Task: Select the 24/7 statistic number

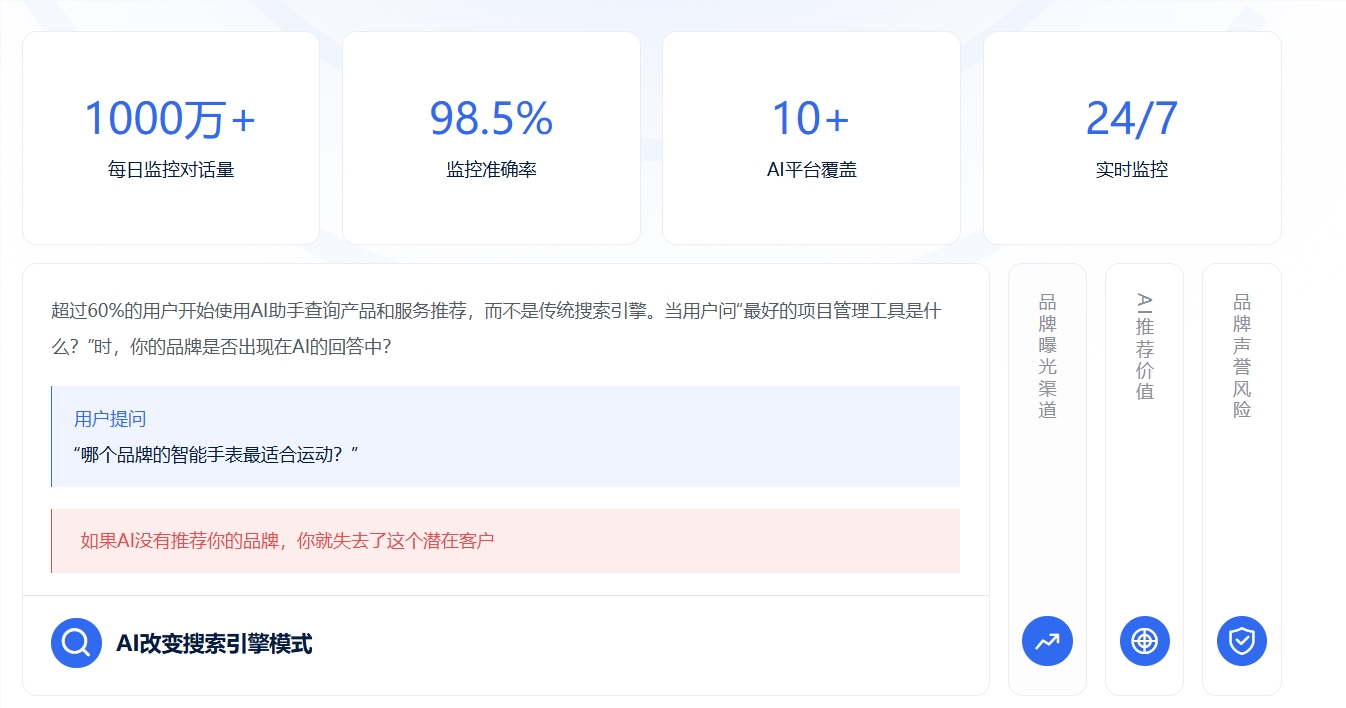Action: (1131, 119)
